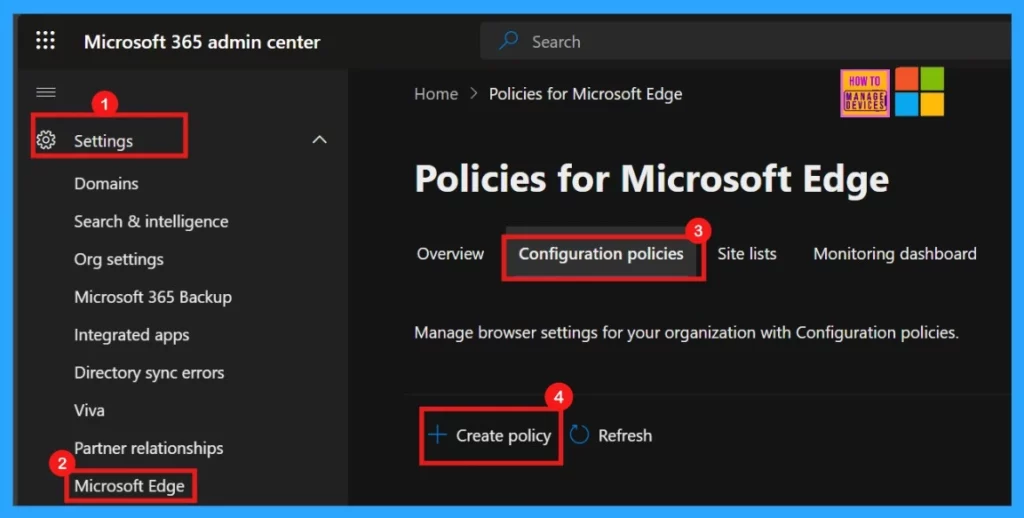Collapse the Settings section chevron
The width and height of the screenshot is (1024, 518).
tap(319, 140)
